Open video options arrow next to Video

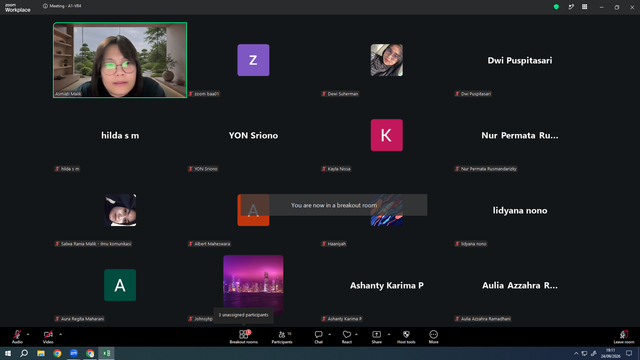tap(61, 334)
